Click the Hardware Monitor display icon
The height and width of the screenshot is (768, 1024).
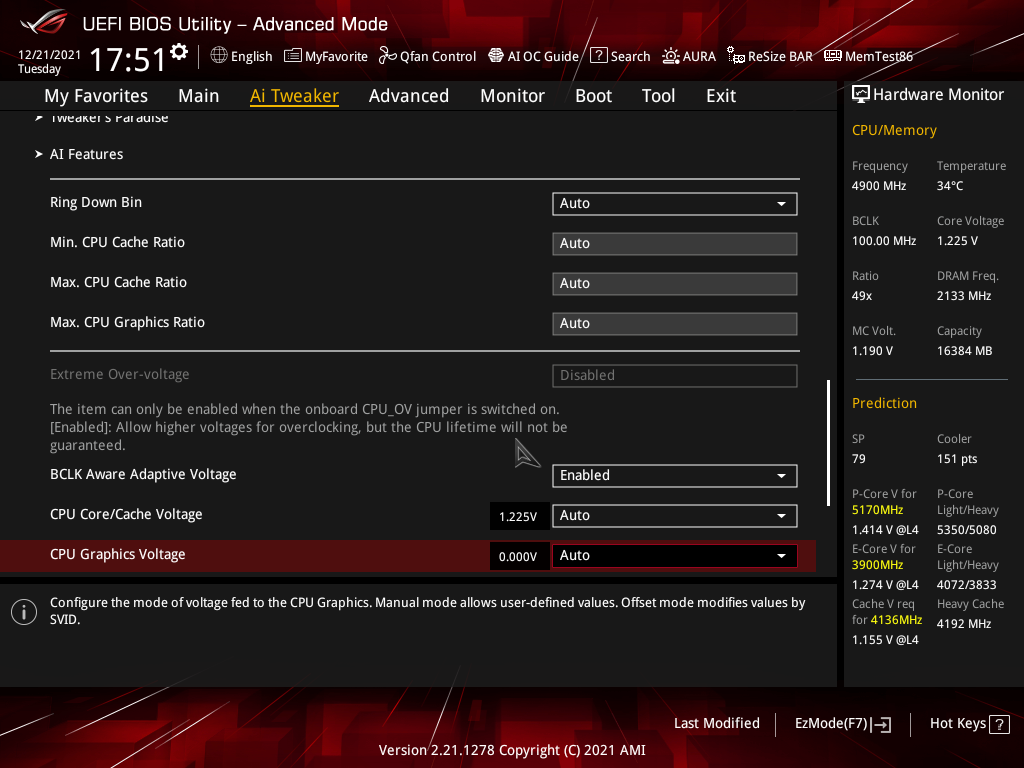(x=861, y=95)
